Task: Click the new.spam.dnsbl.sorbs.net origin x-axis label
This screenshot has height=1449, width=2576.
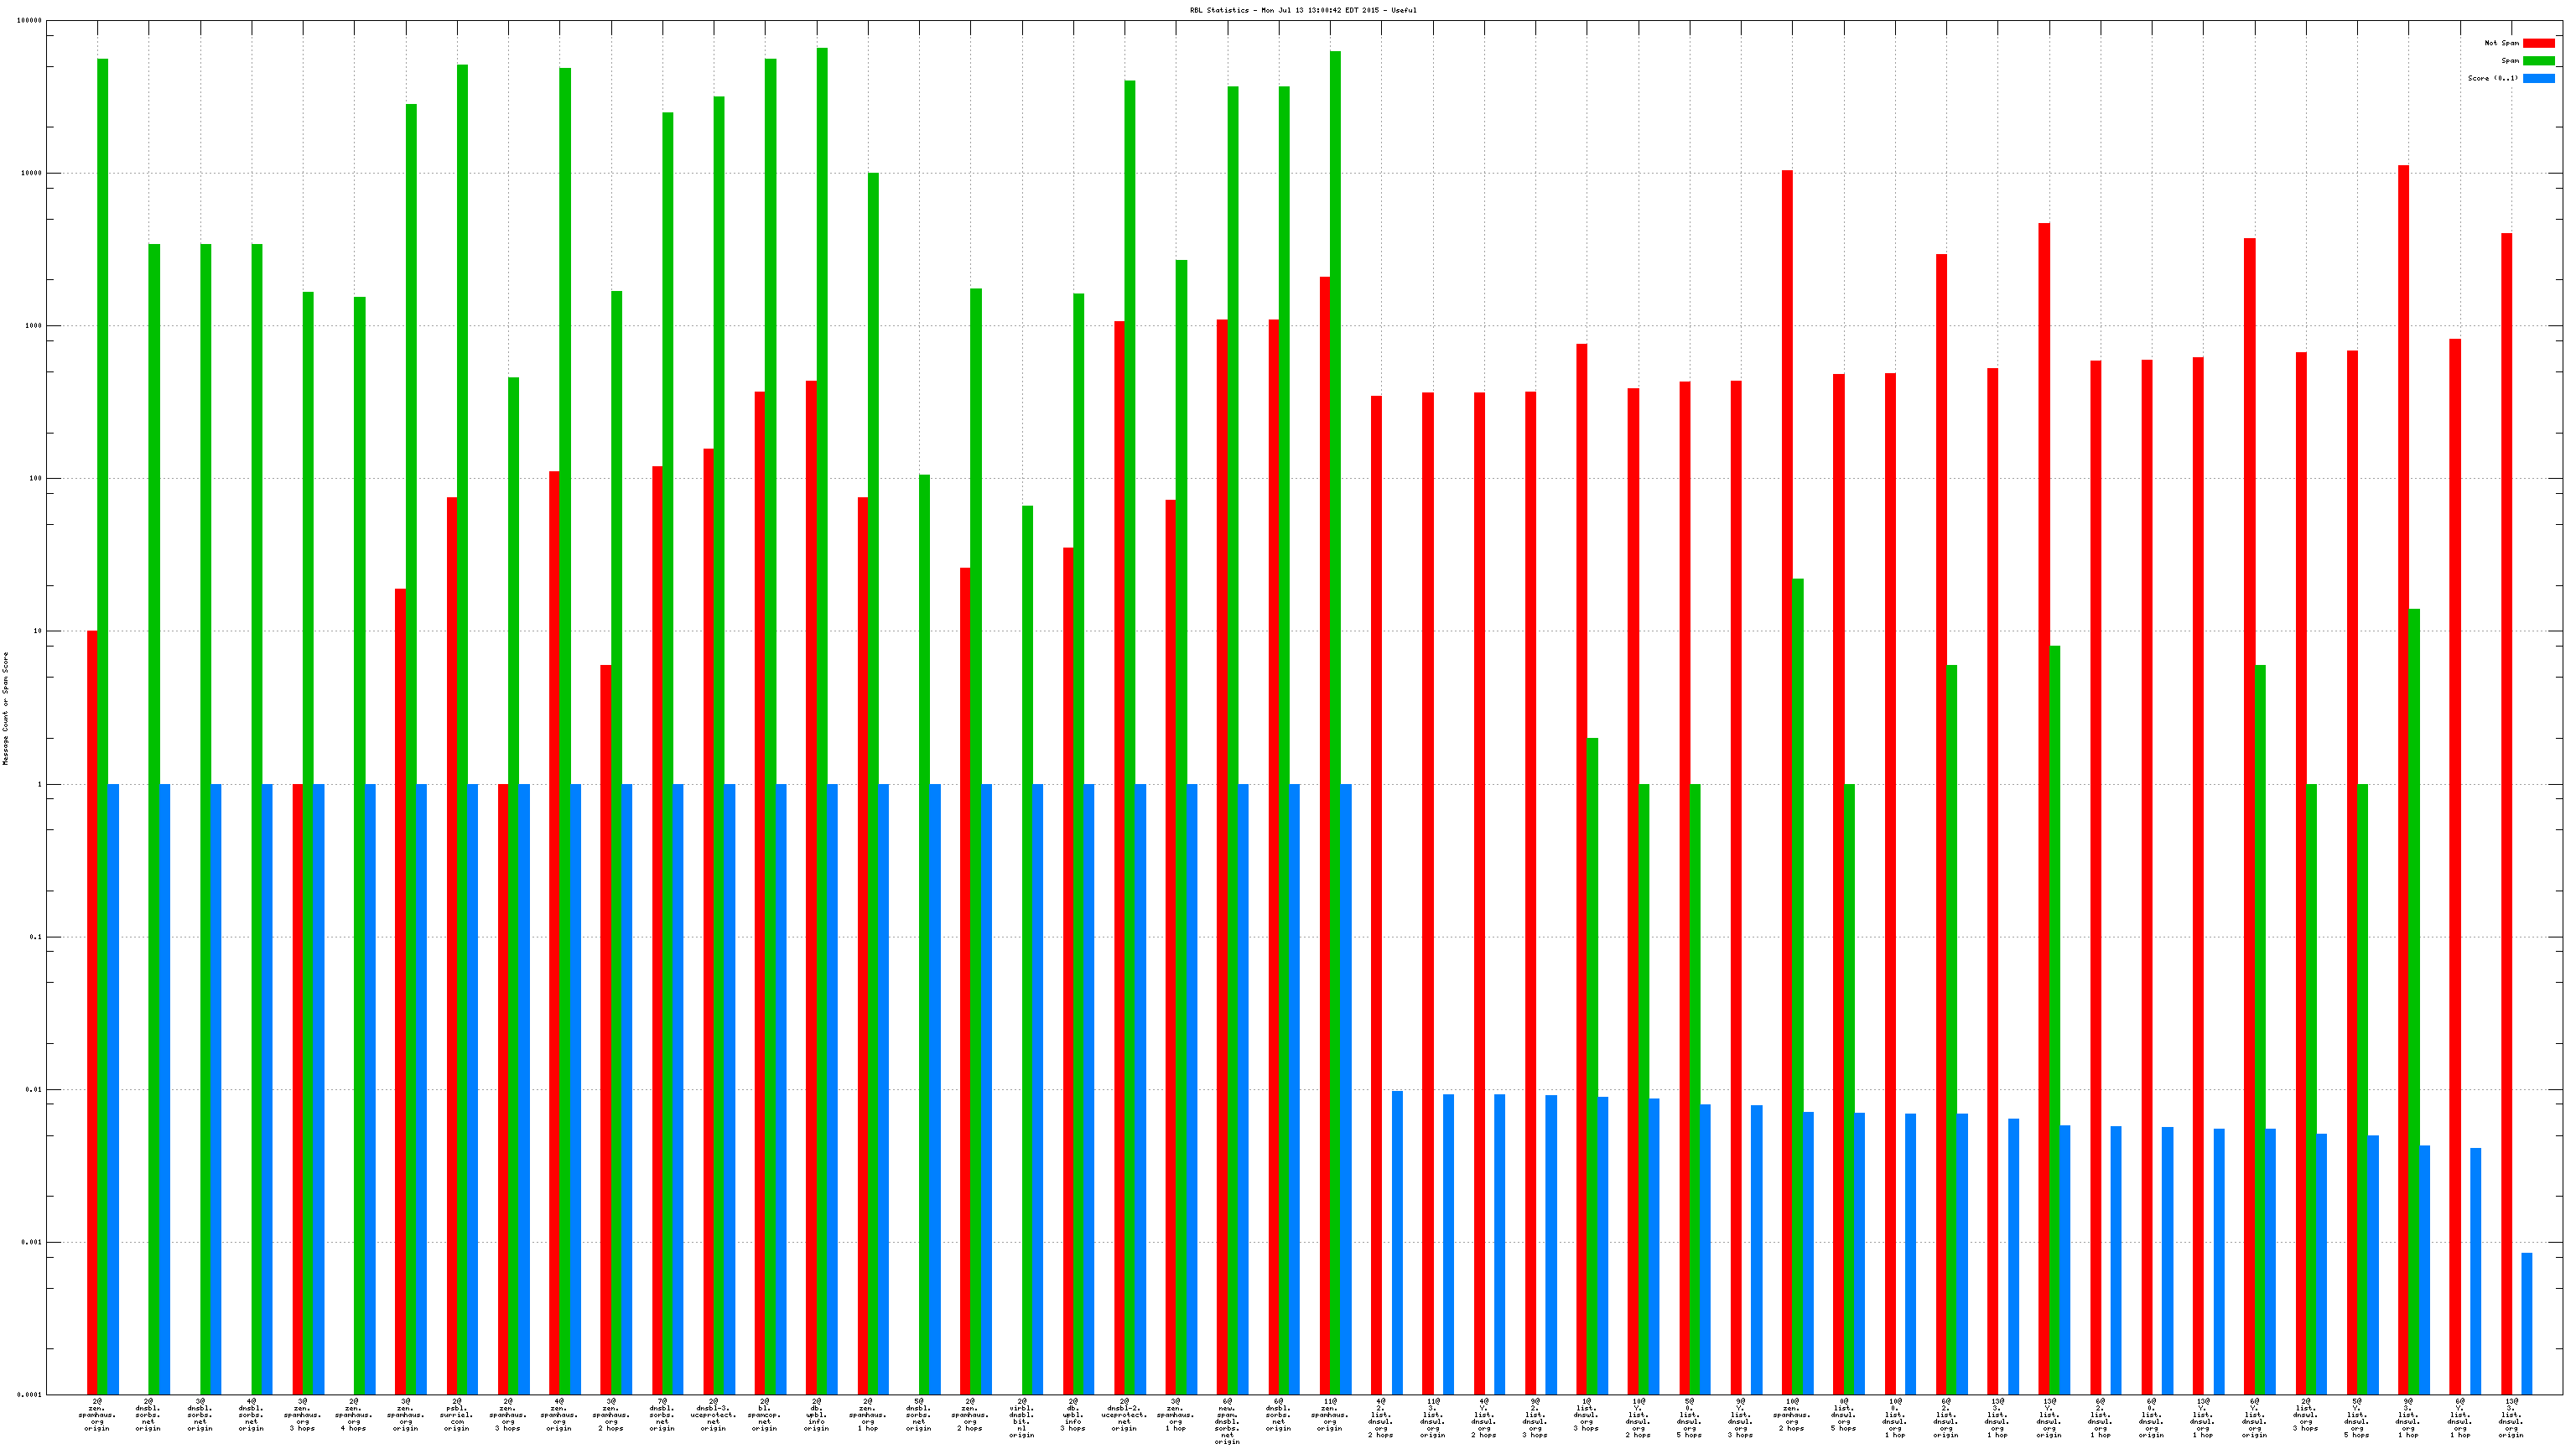Action: coord(1227,1421)
